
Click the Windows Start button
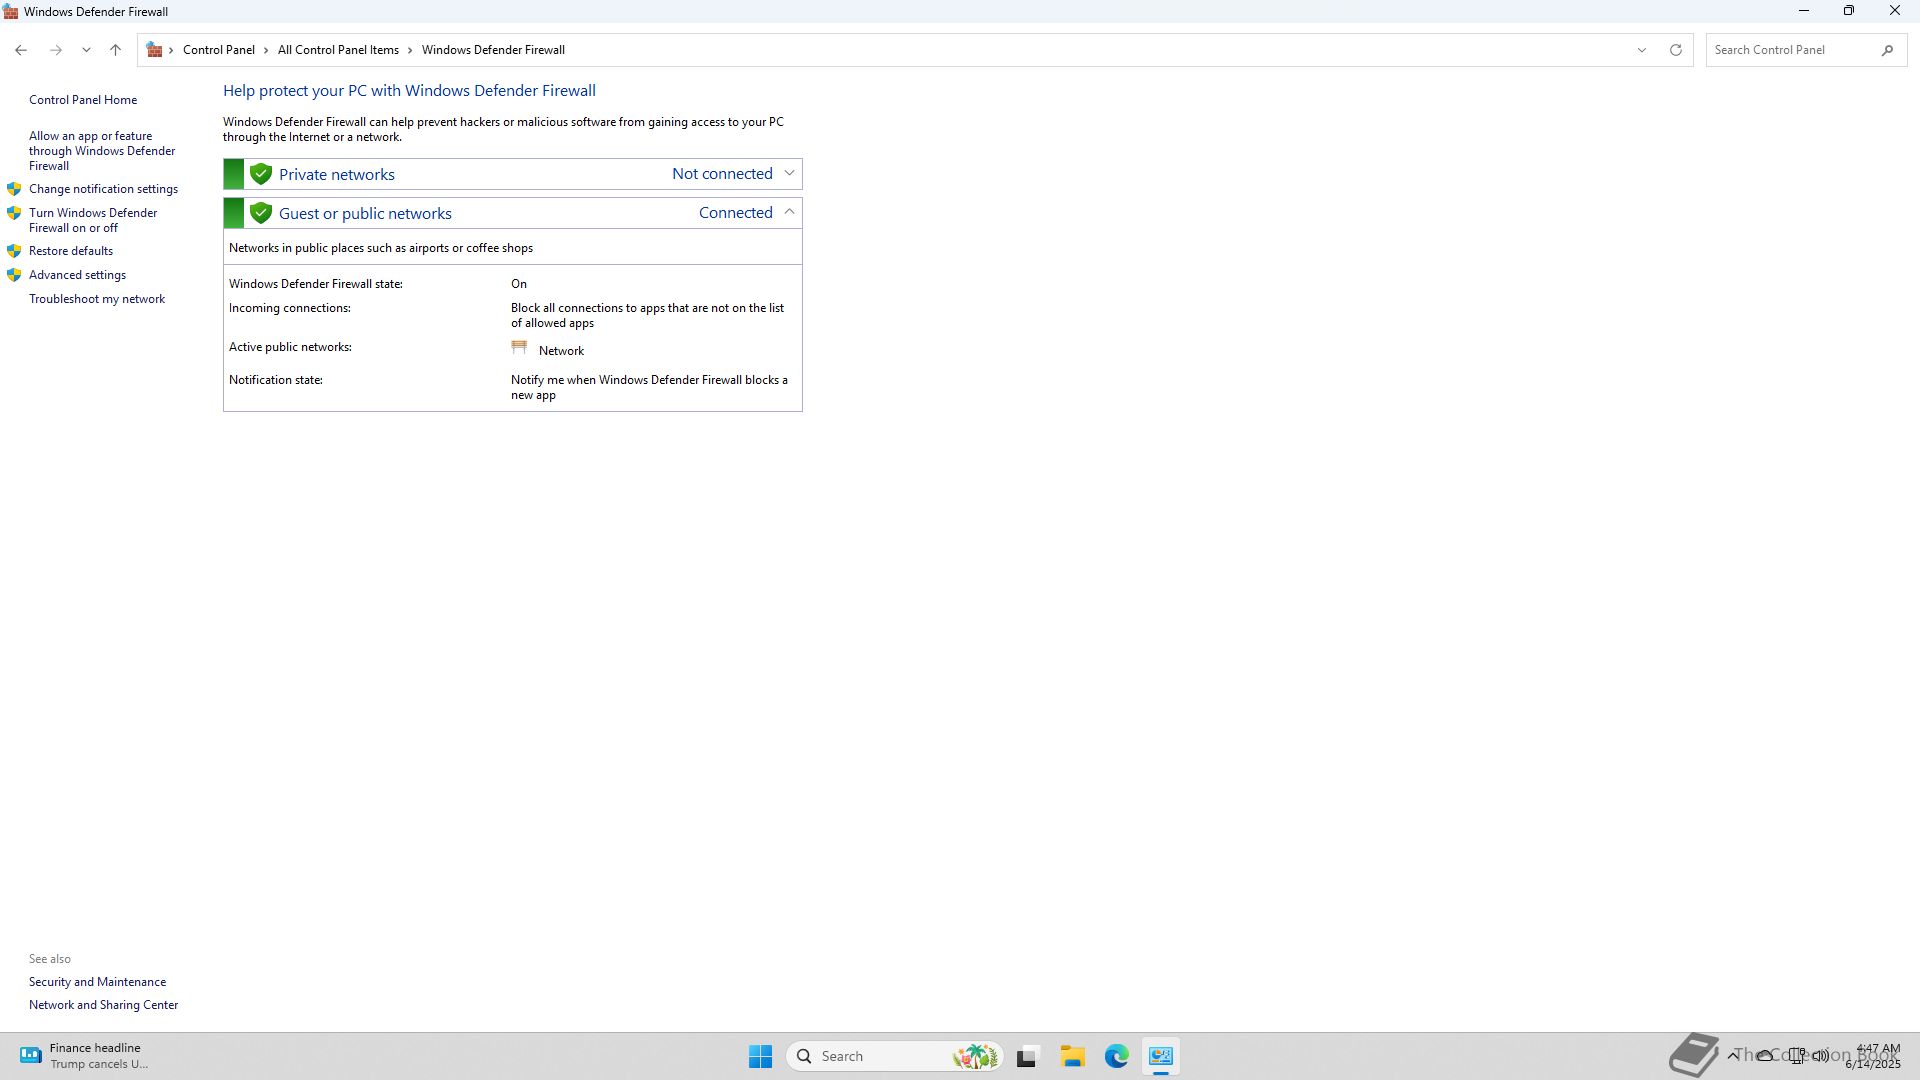[x=760, y=1056]
